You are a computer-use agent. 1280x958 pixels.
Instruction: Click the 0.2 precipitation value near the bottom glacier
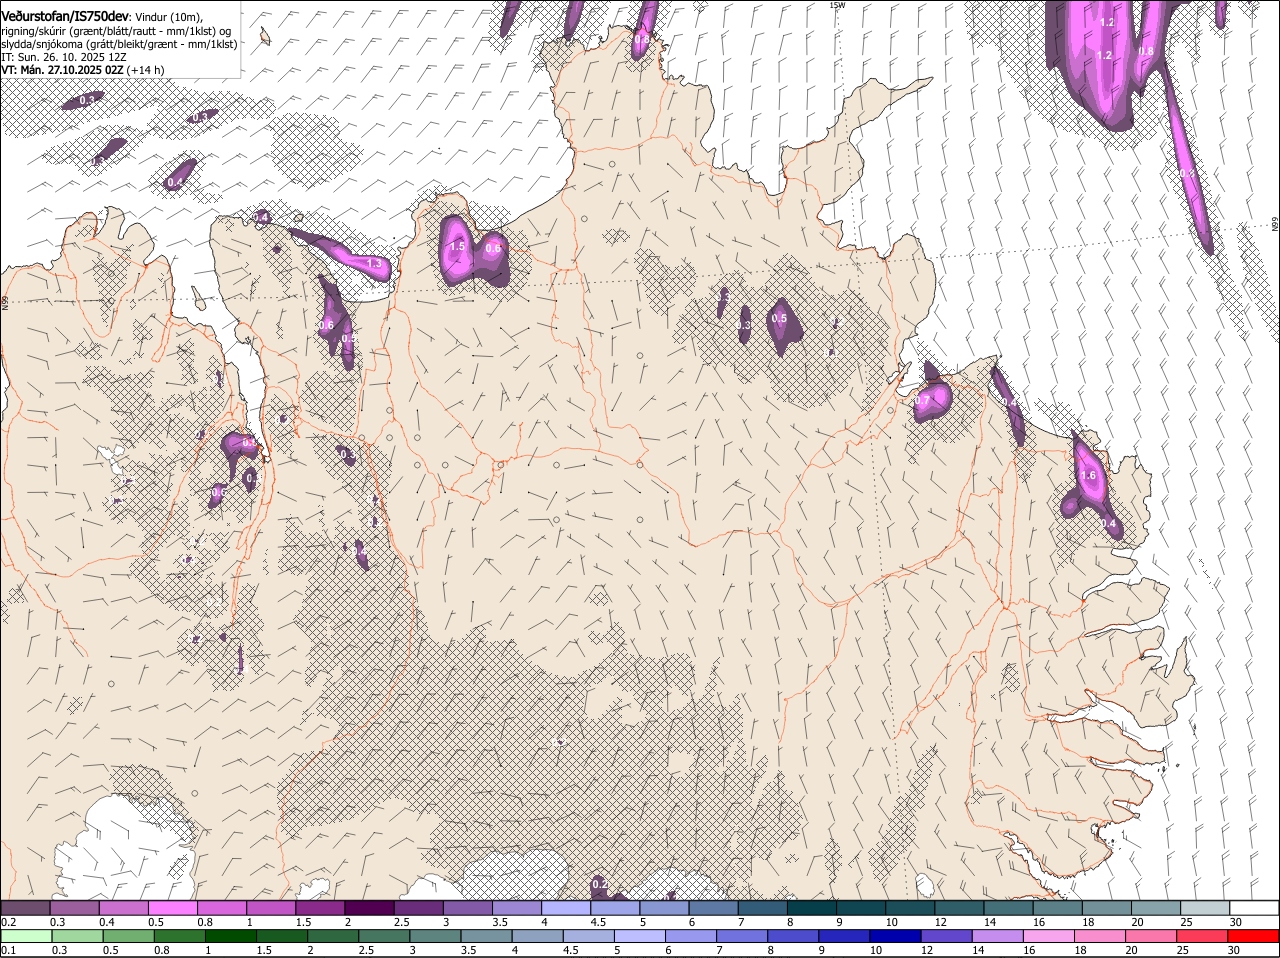599,884
